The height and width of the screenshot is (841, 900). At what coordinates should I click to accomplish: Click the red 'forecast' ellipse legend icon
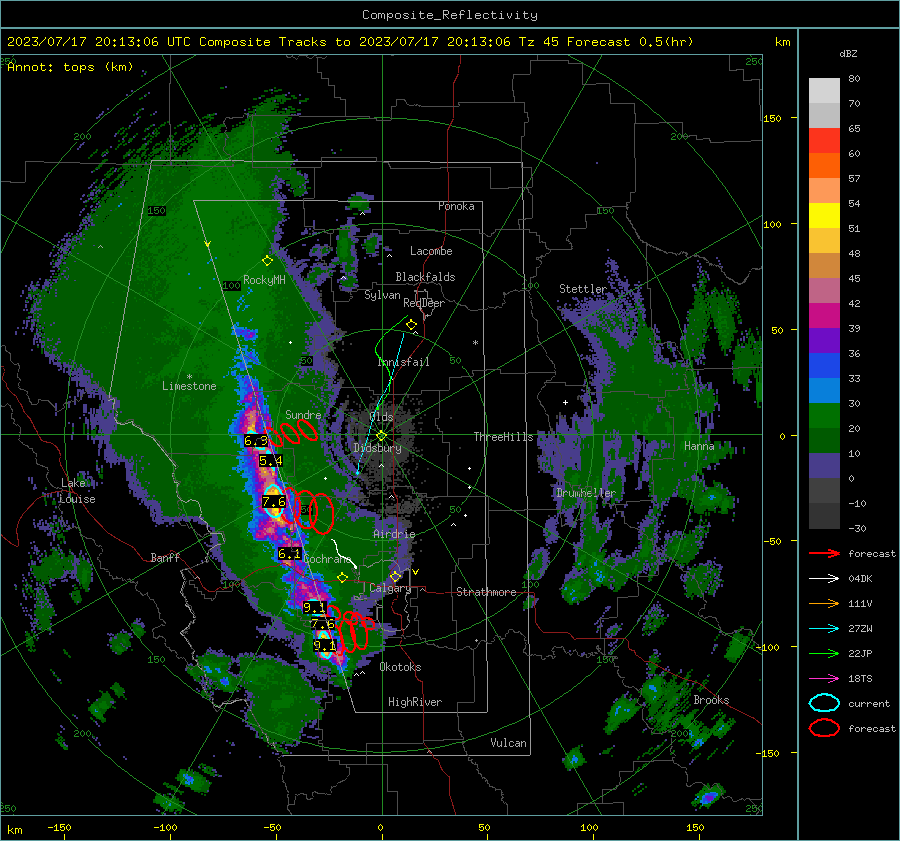click(x=824, y=728)
